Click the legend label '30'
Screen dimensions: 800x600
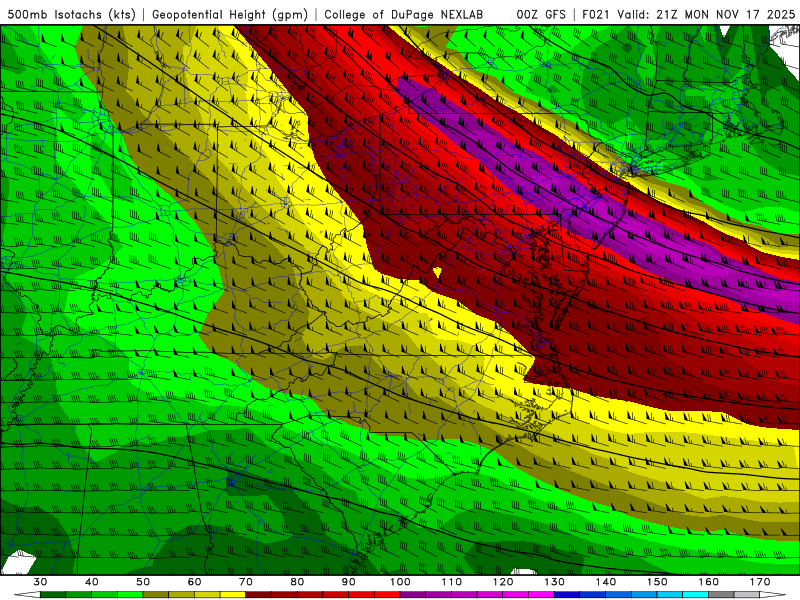(40, 582)
